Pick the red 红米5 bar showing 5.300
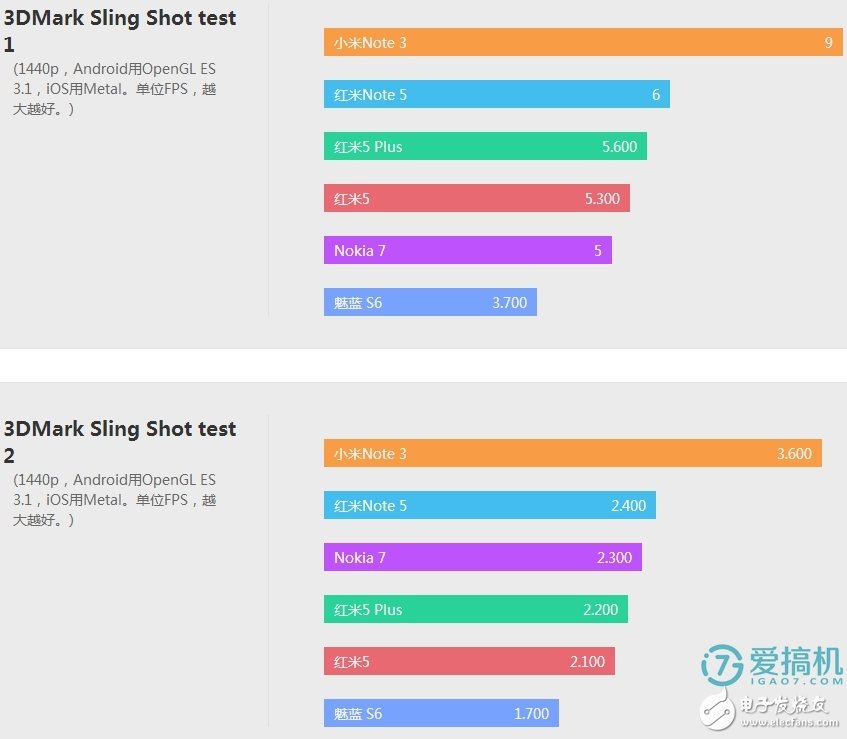The image size is (847, 739). click(x=476, y=198)
